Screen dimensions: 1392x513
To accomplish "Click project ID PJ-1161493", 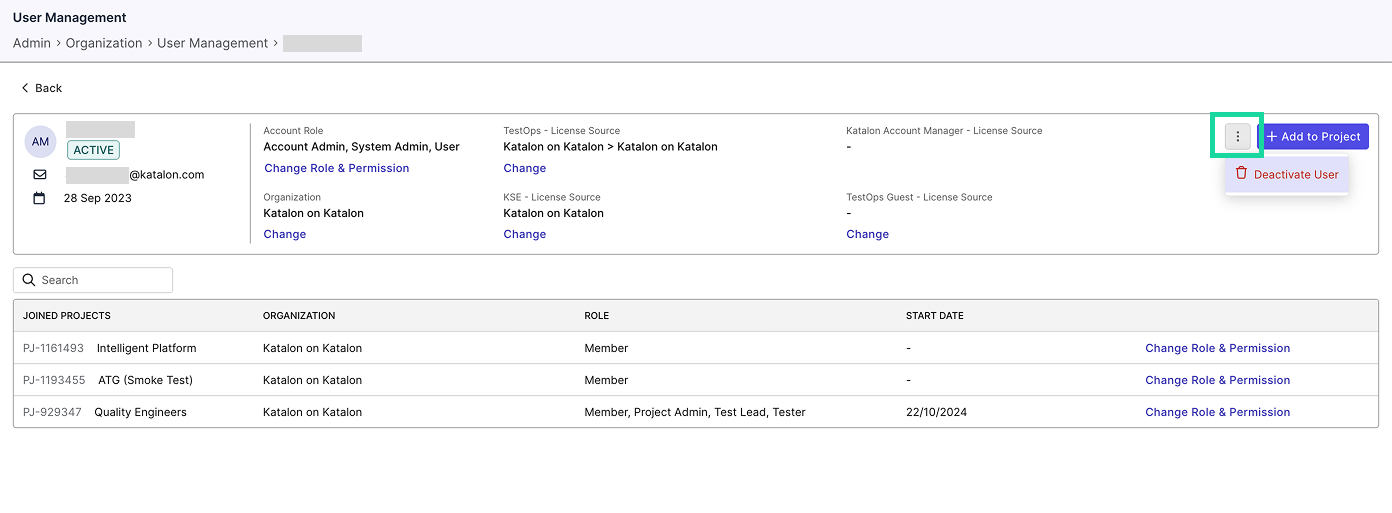I will click(54, 348).
